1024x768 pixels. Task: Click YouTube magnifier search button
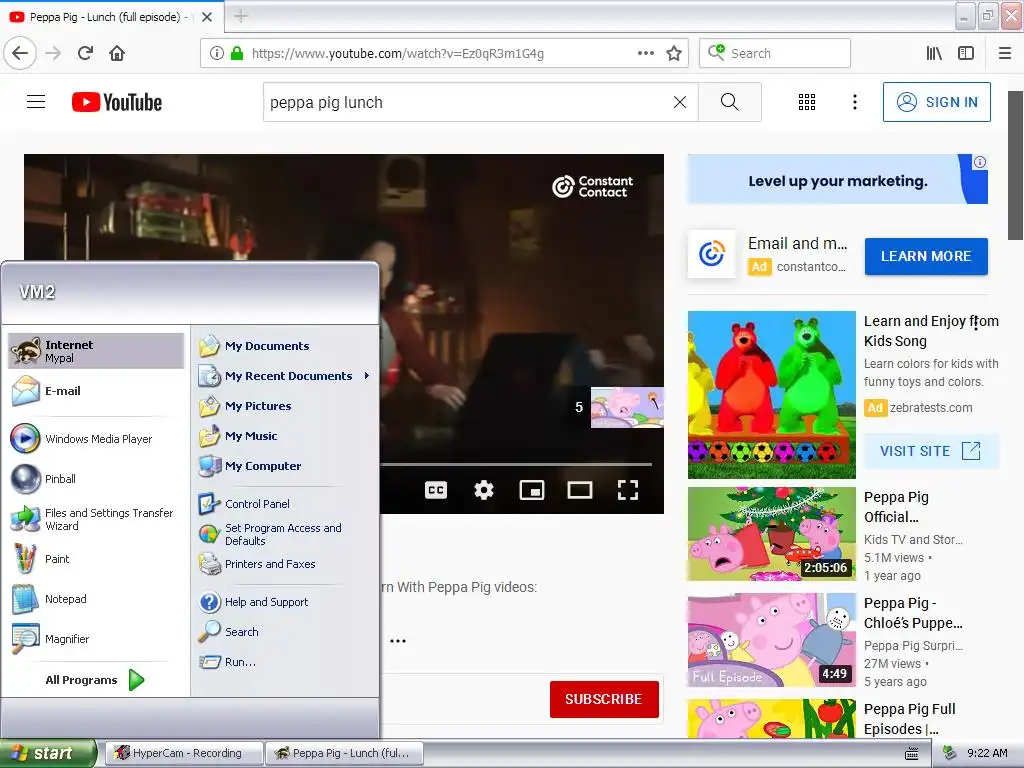coord(729,102)
